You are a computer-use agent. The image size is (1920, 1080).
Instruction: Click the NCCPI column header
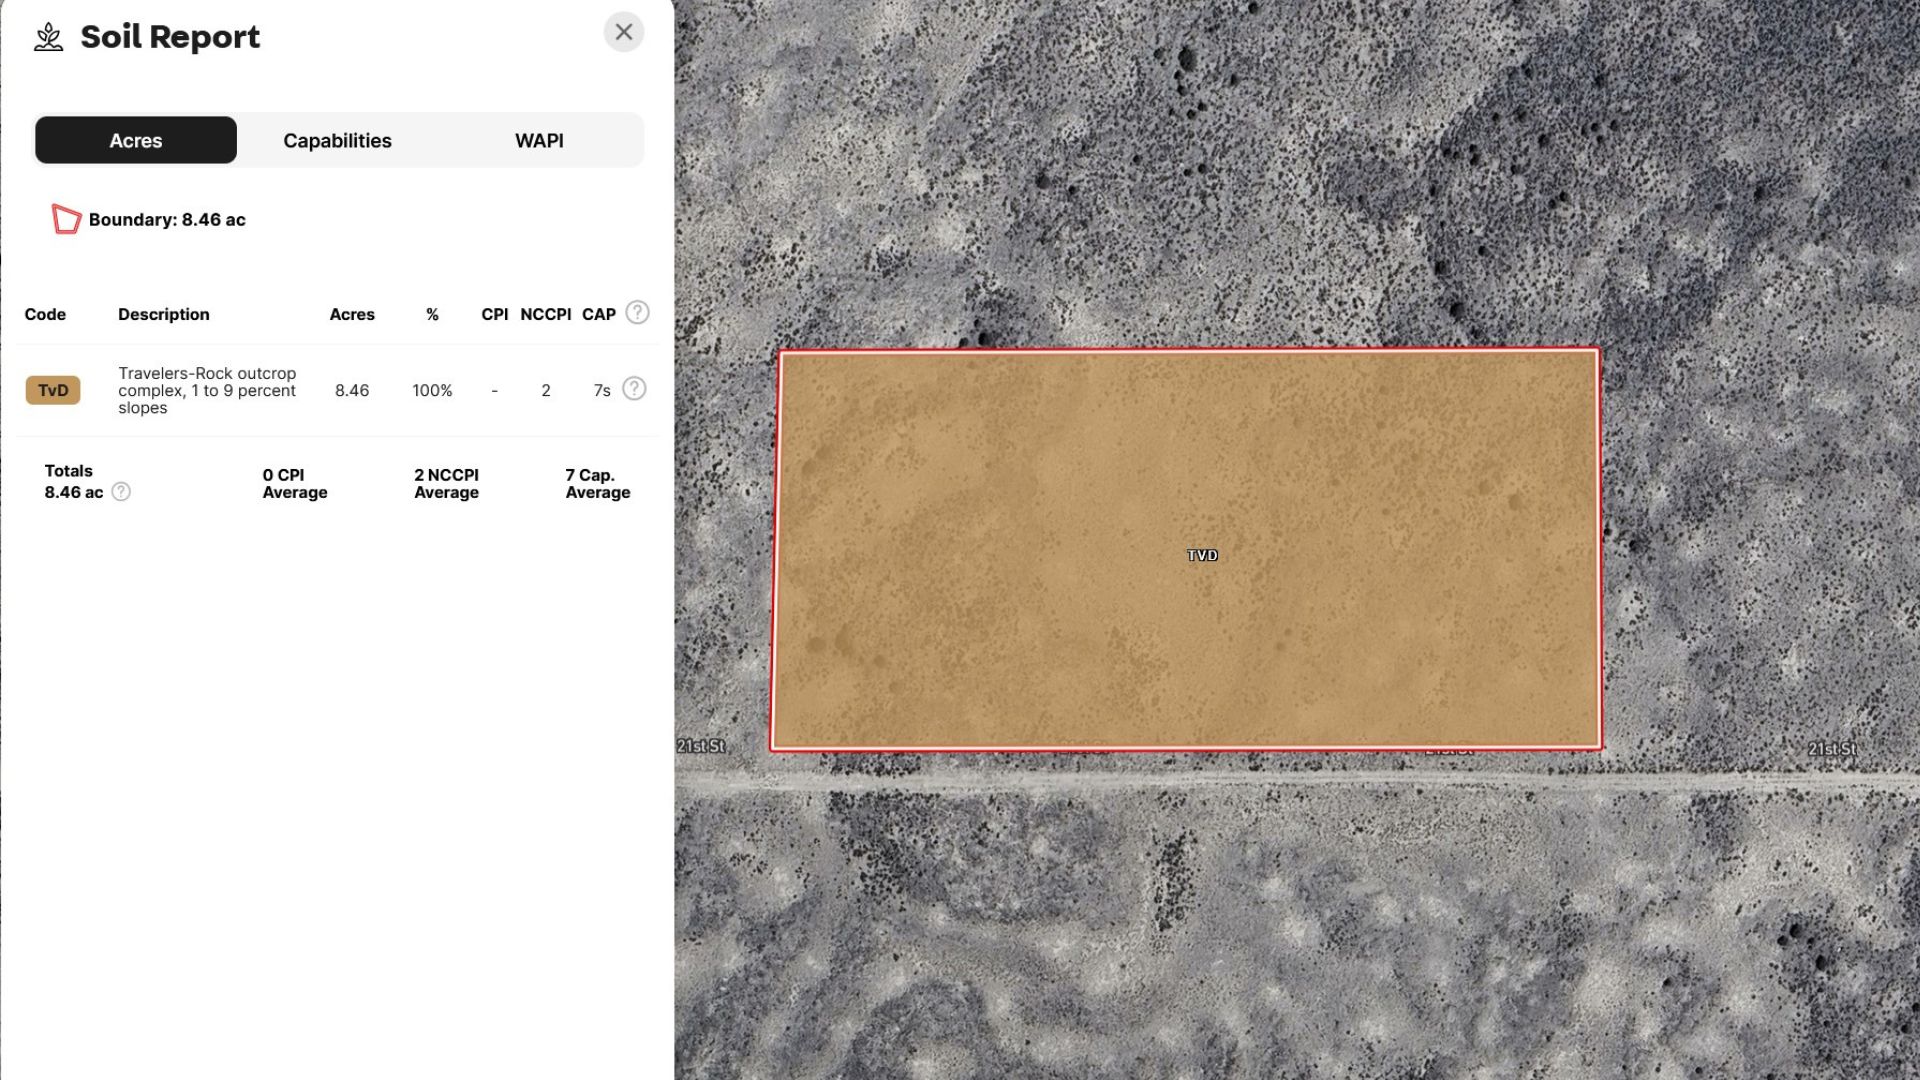pos(545,314)
